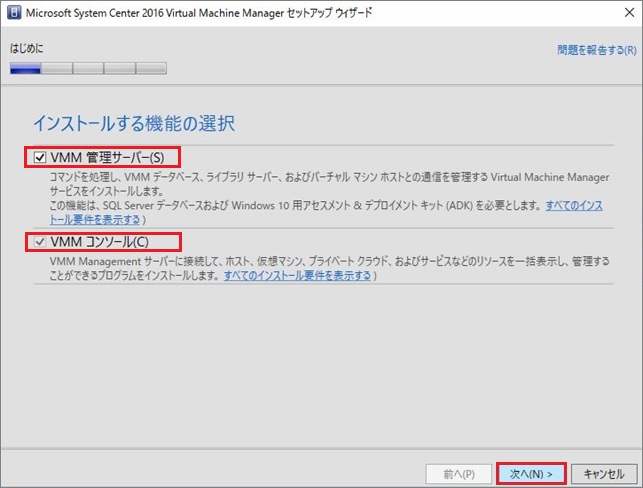Open install requirements link under VMM コンソール
Screen dimensions: 643x488
point(298,275)
